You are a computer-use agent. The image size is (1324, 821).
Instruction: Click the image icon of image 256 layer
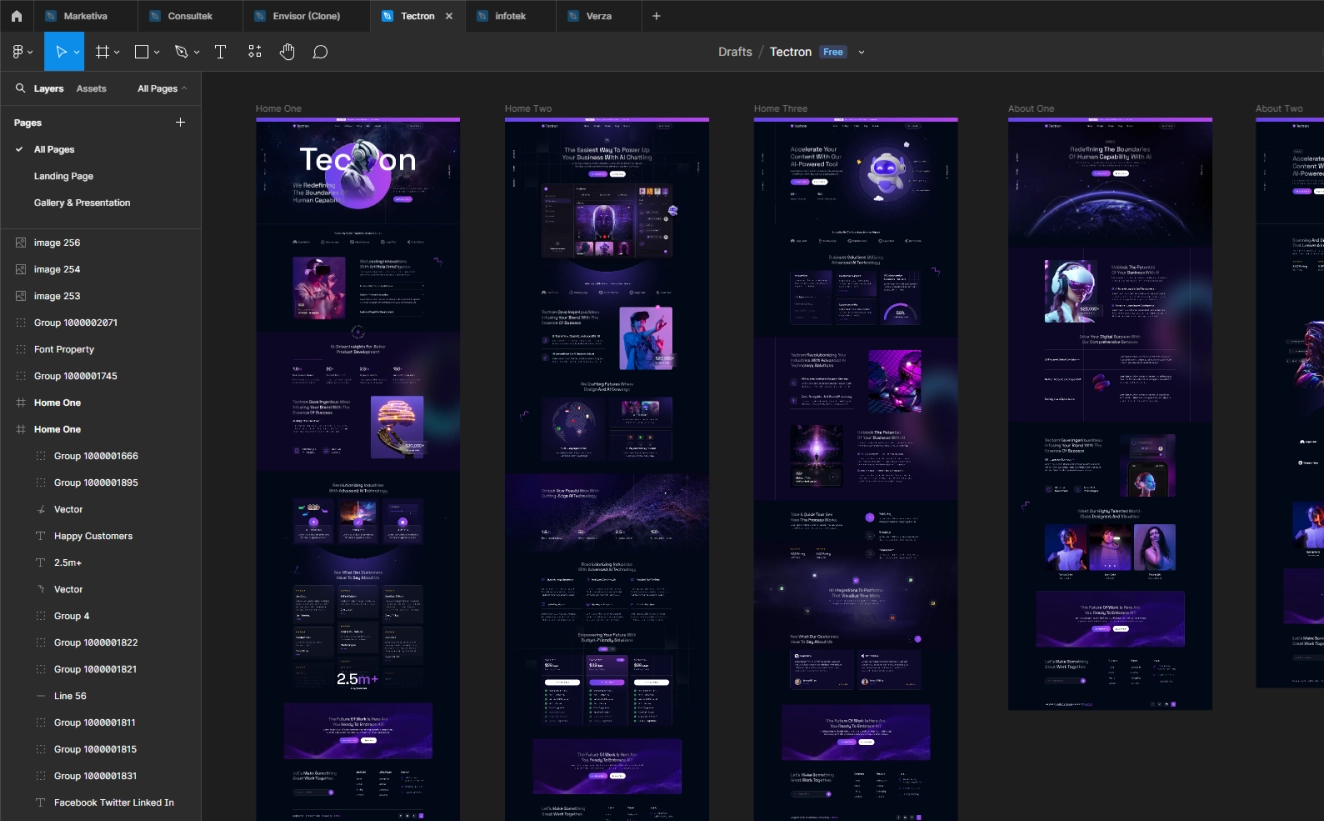[x=21, y=242]
